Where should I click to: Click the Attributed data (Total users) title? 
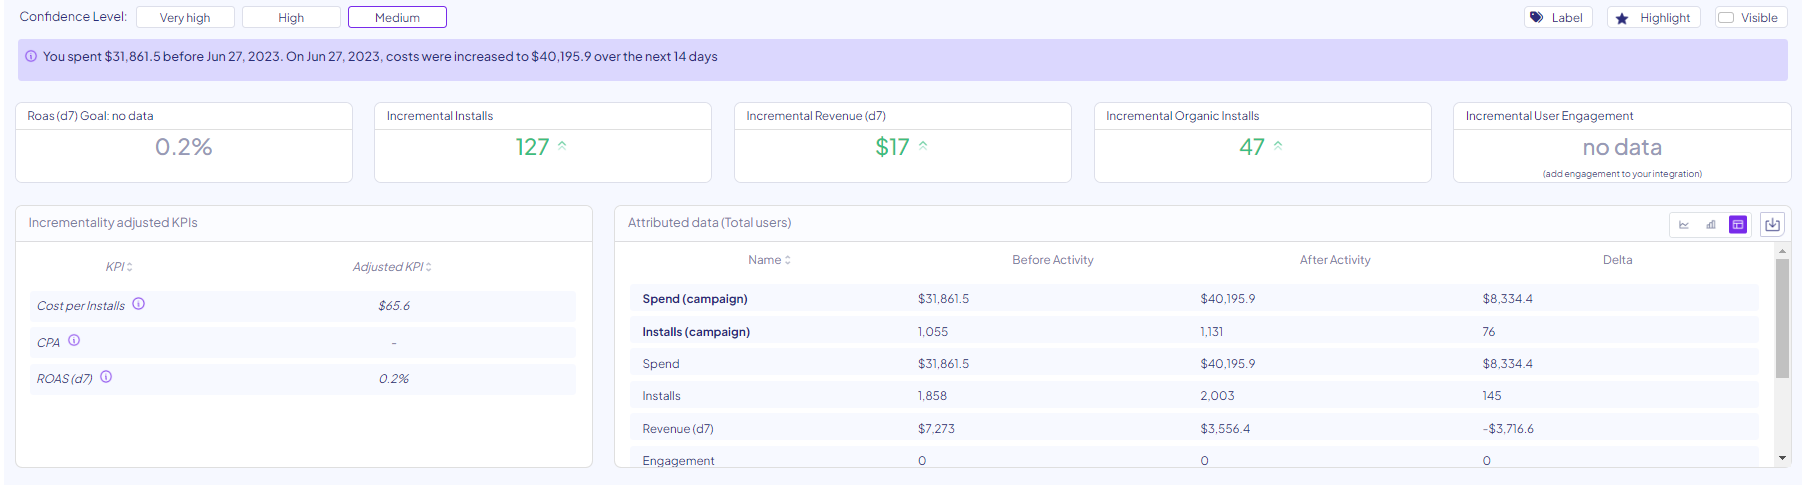pyautogui.click(x=709, y=223)
